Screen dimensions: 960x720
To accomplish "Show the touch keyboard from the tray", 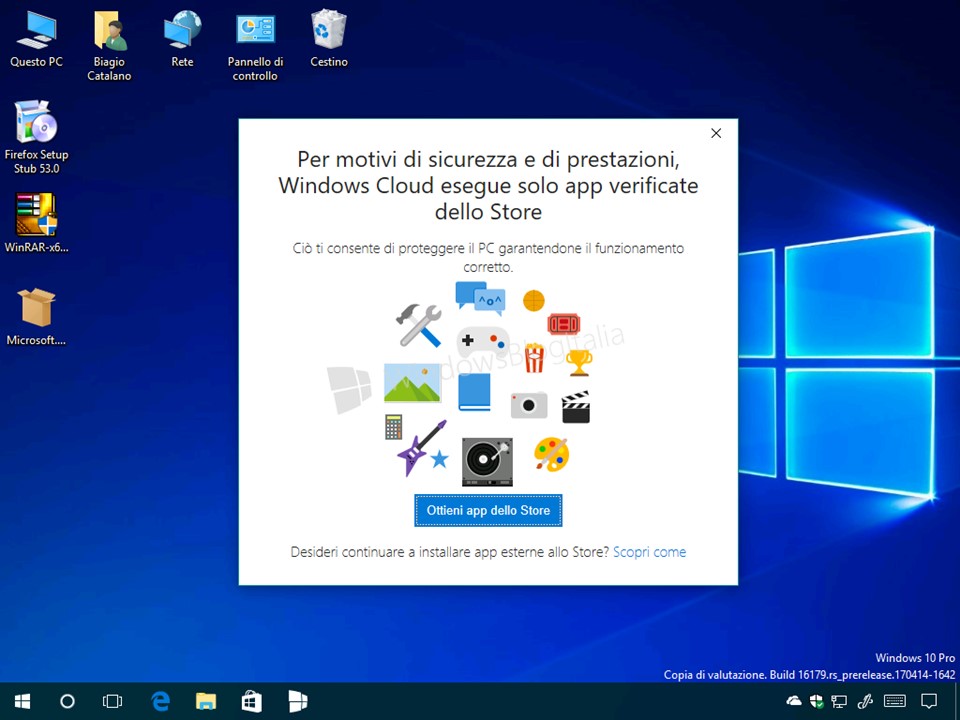I will point(895,701).
